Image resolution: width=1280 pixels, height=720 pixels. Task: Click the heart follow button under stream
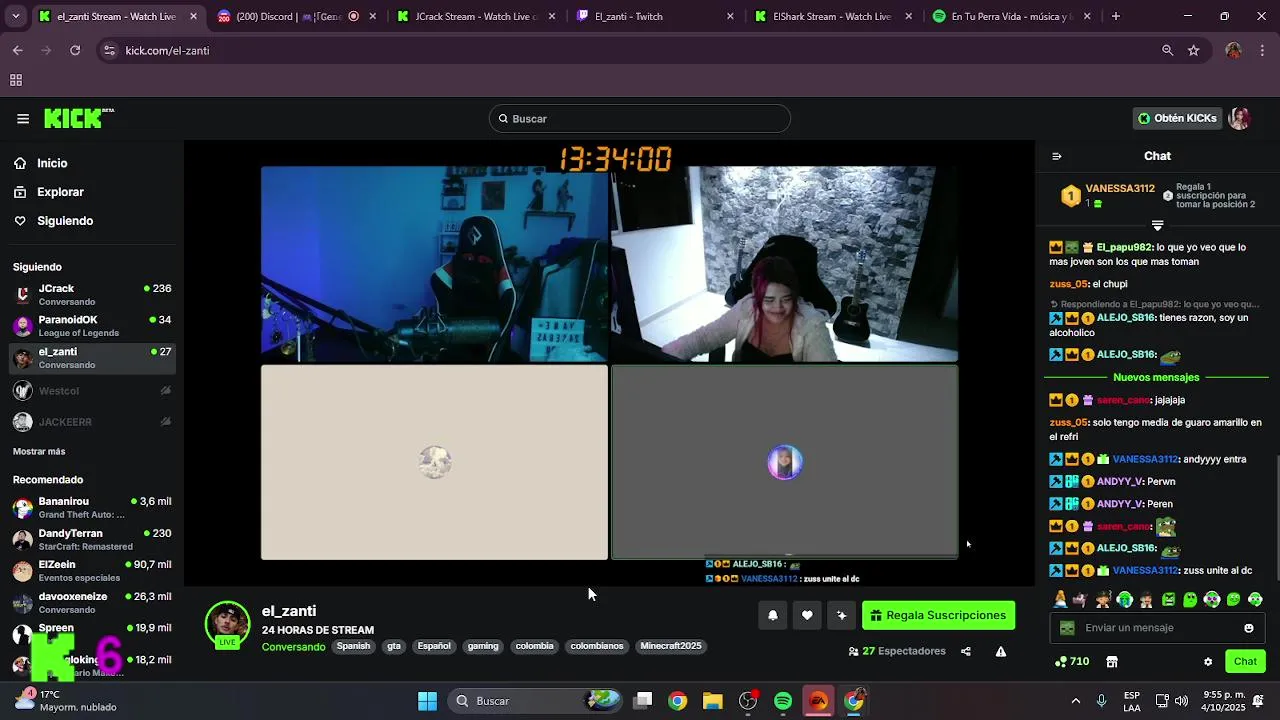(807, 616)
